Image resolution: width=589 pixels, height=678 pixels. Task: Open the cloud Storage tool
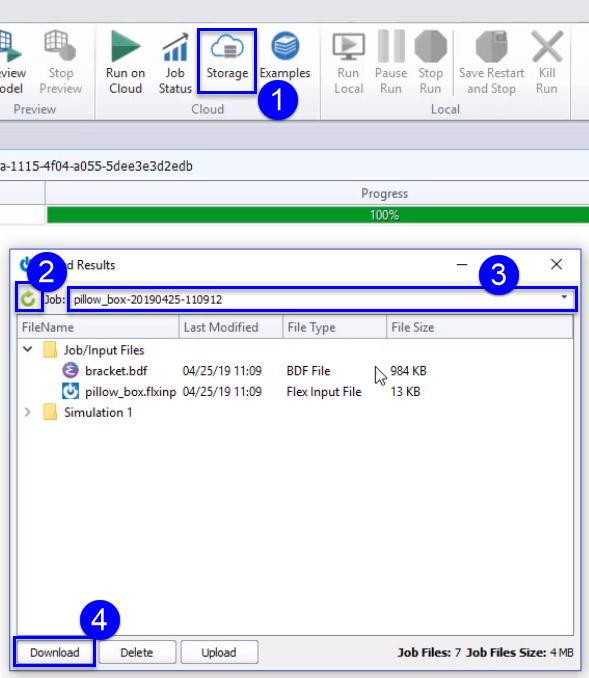227,61
